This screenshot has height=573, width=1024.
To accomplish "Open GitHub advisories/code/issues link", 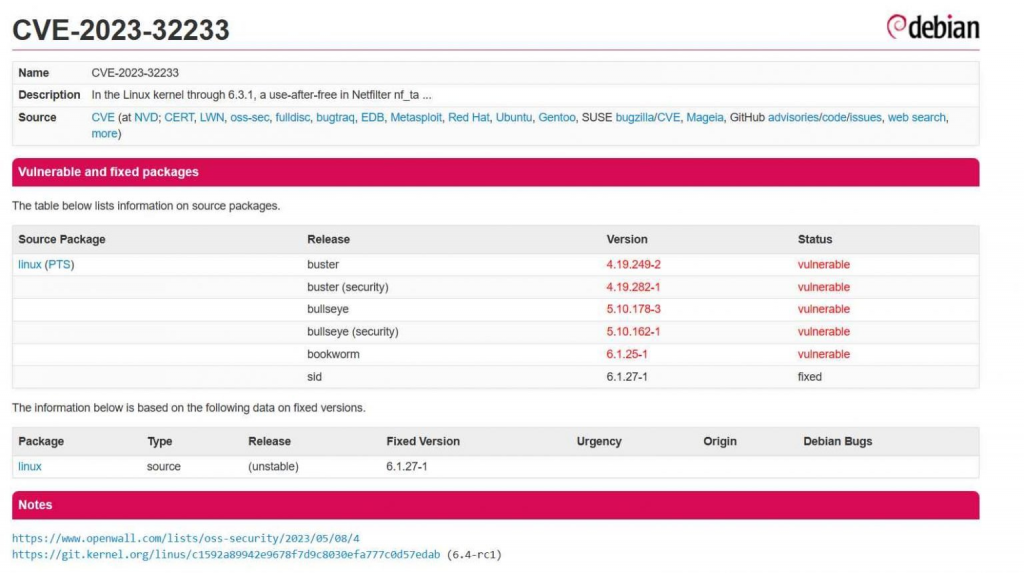I will (825, 117).
